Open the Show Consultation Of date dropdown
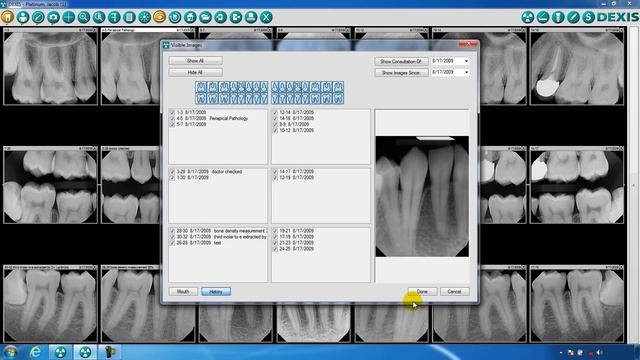The image size is (640, 360). [466, 61]
